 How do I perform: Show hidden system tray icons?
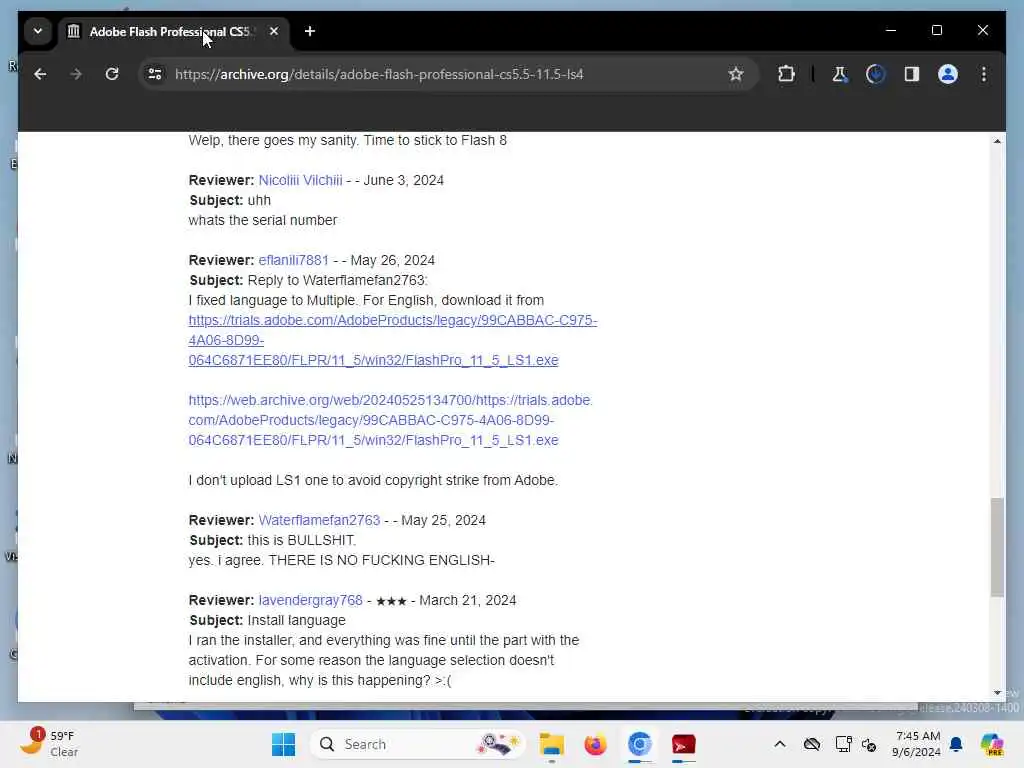click(x=780, y=744)
